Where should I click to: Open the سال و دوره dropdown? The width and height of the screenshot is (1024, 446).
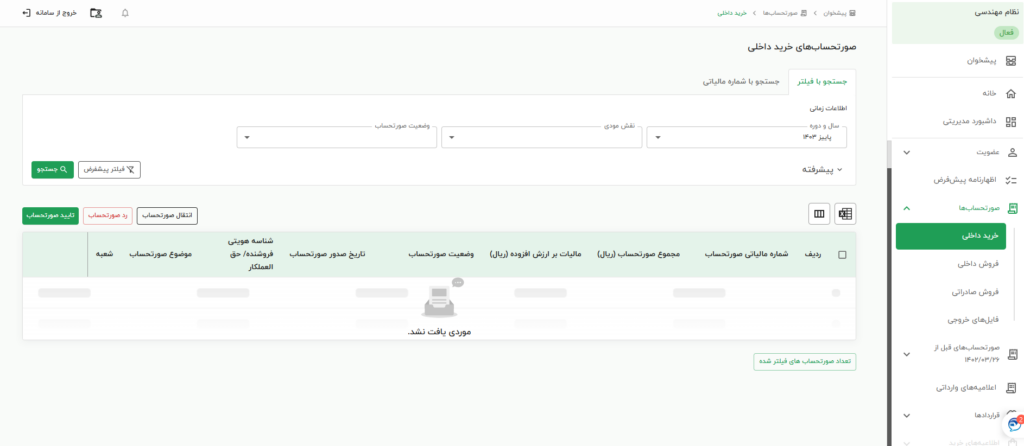[746, 137]
